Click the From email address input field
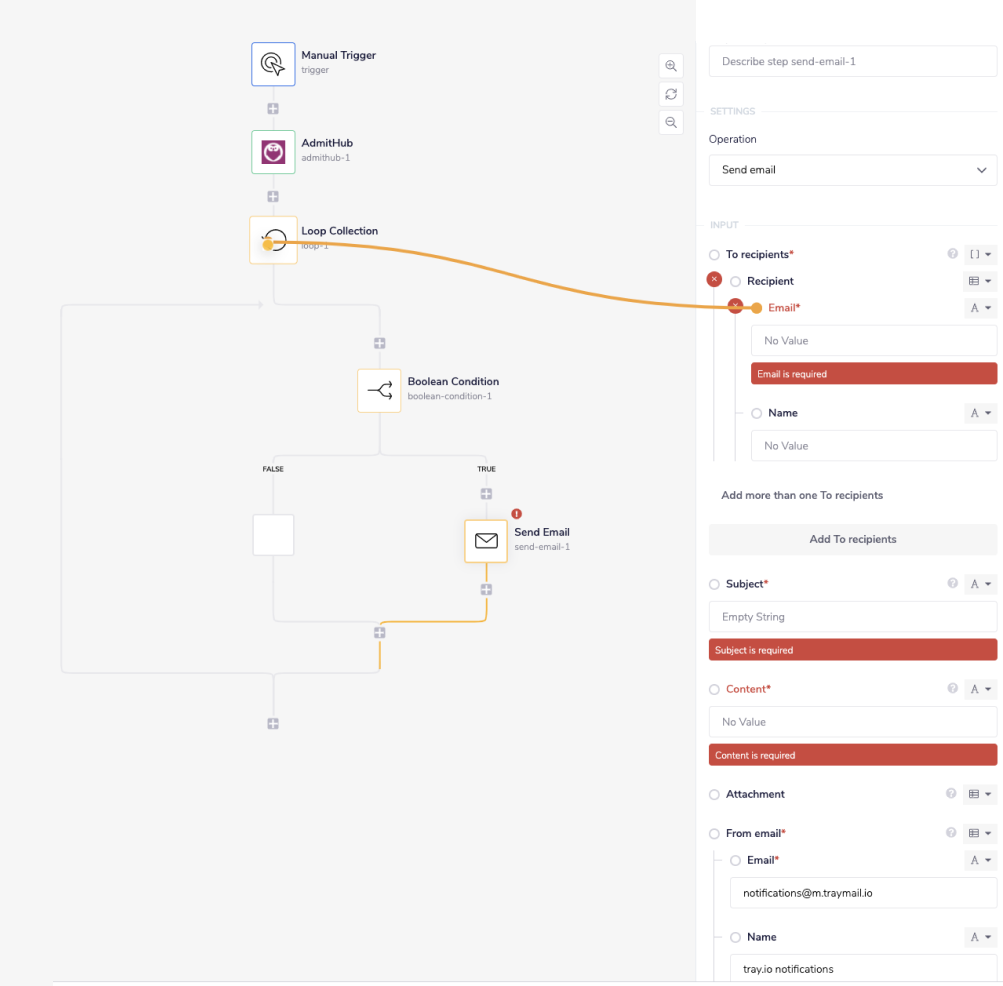The image size is (1003, 986). 862,892
